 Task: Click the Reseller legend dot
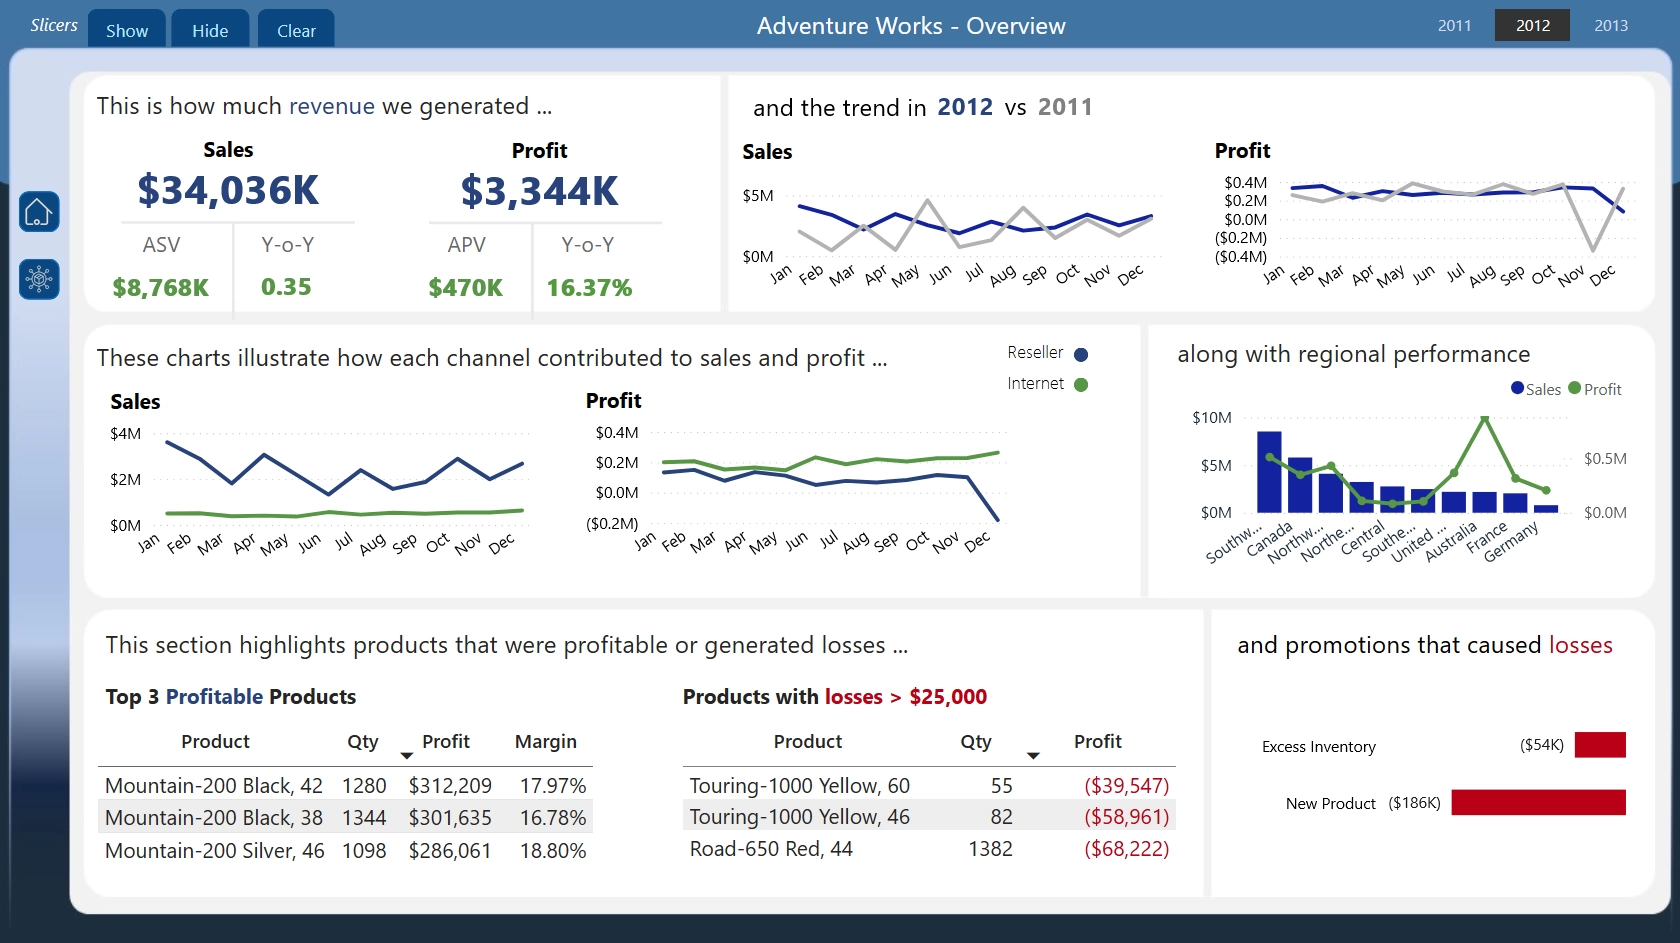click(1081, 354)
